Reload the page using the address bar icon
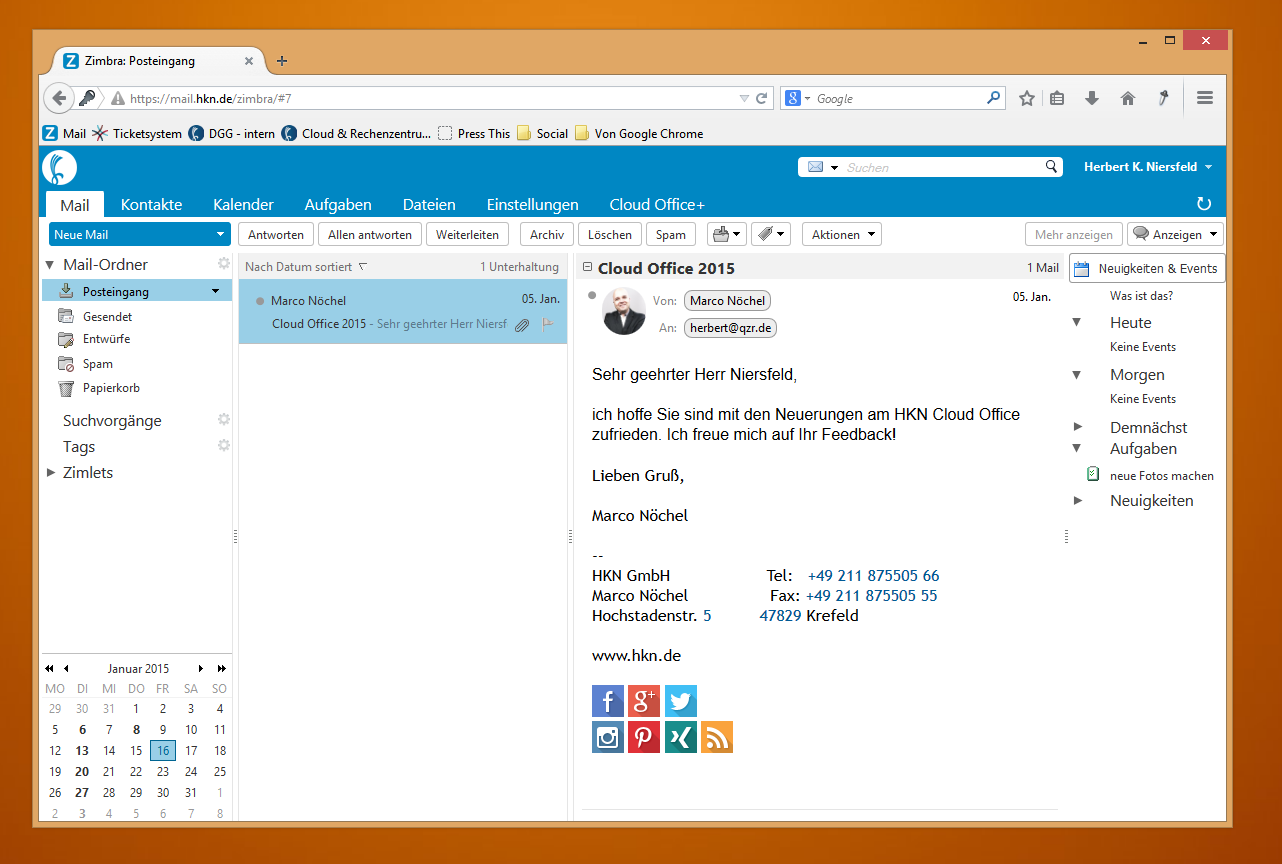Viewport: 1282px width, 864px height. click(762, 99)
